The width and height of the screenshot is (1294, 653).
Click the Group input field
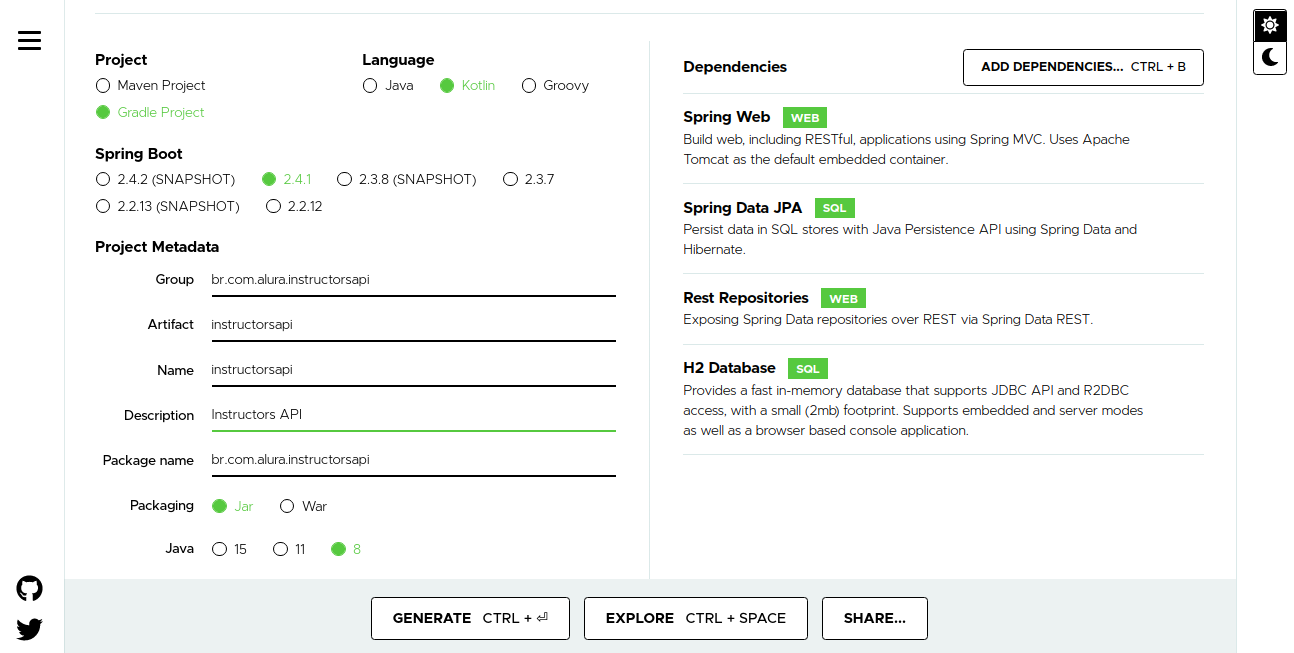(x=412, y=280)
